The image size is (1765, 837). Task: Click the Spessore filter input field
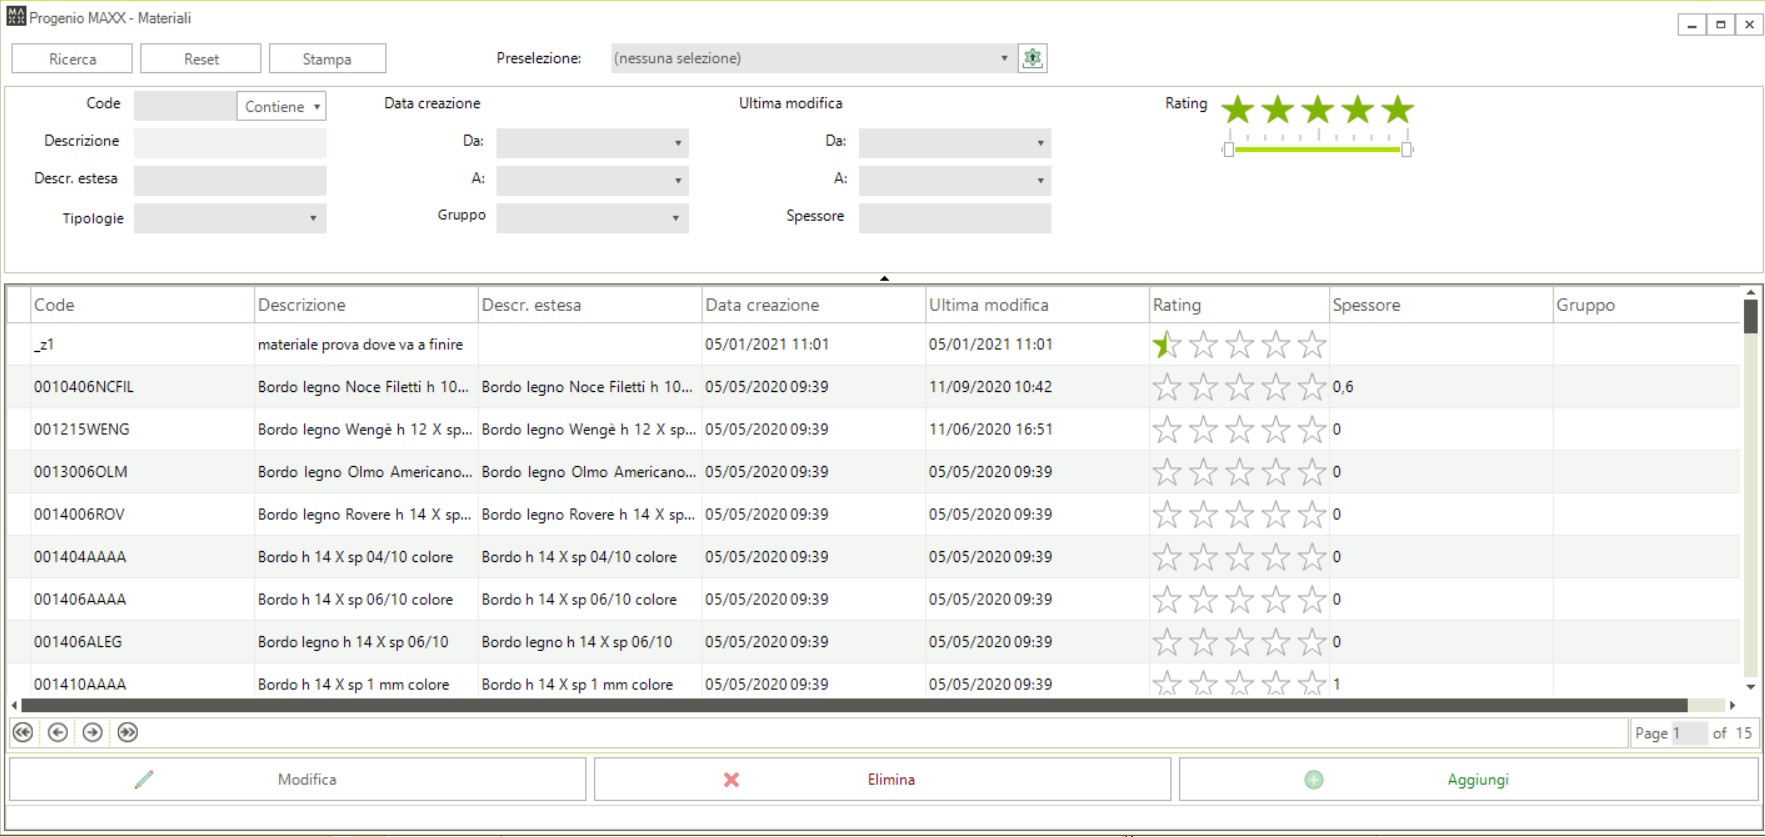tap(955, 217)
